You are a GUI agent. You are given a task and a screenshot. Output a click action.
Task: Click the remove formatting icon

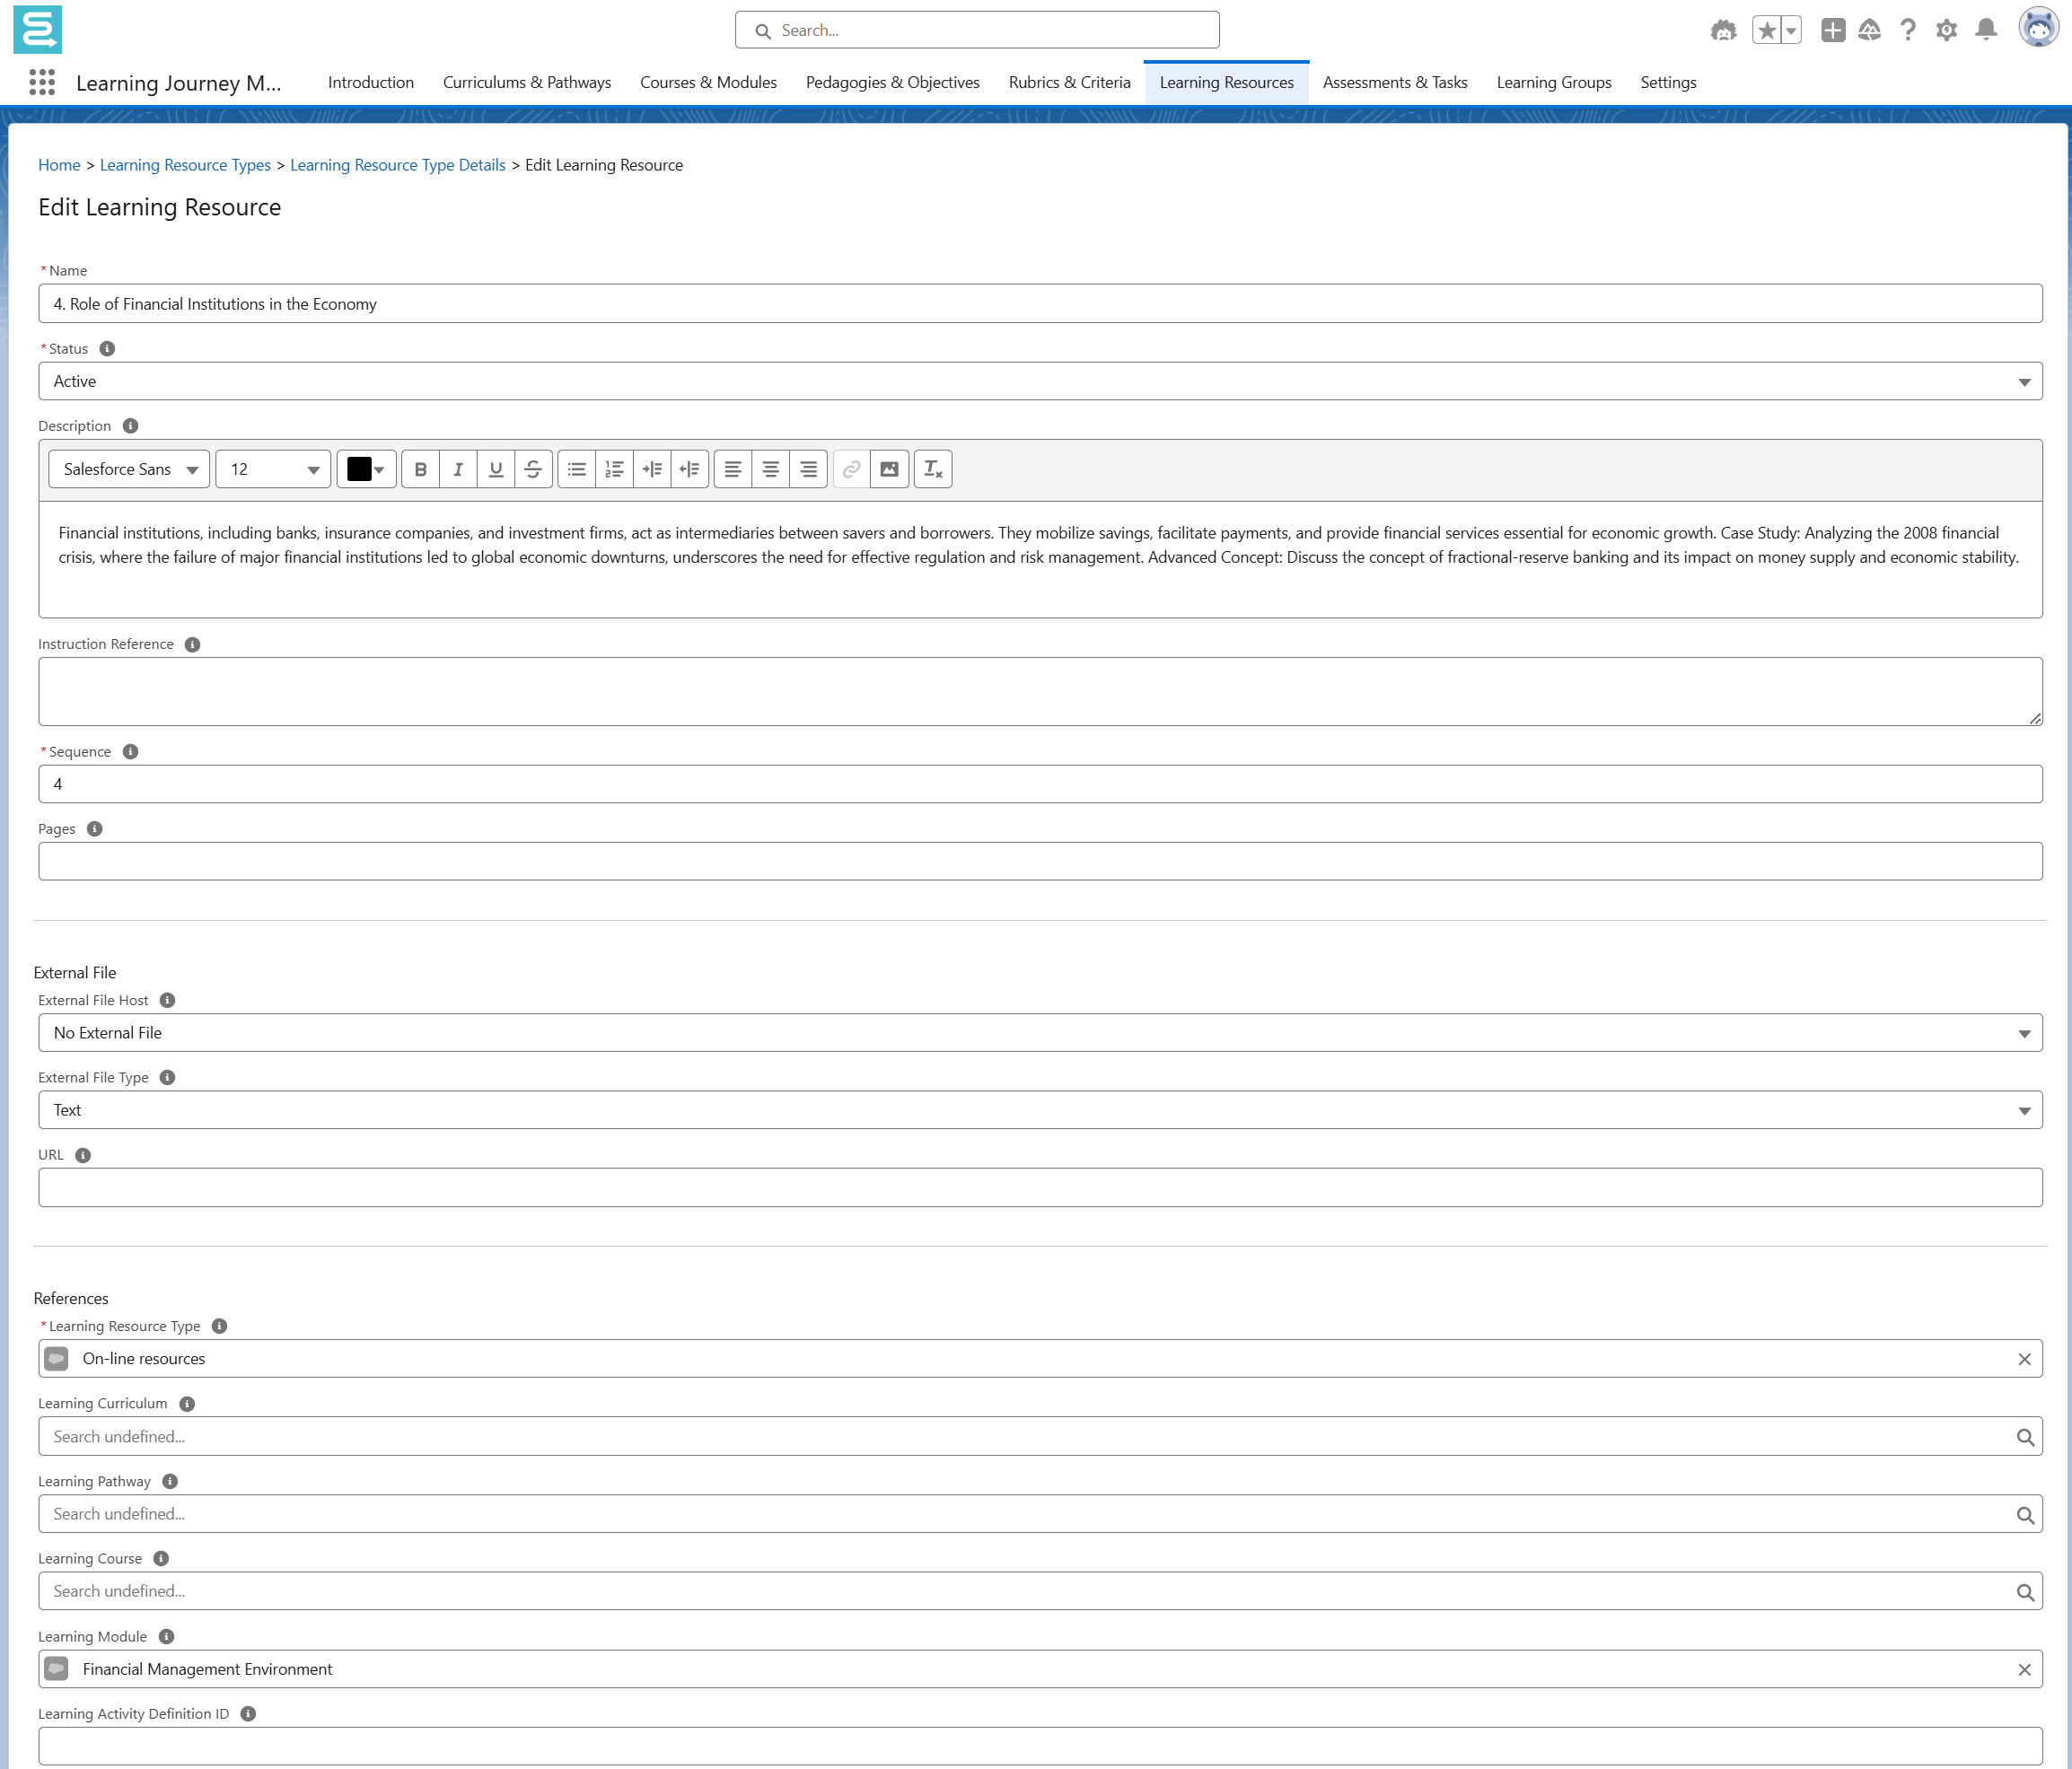(x=932, y=469)
